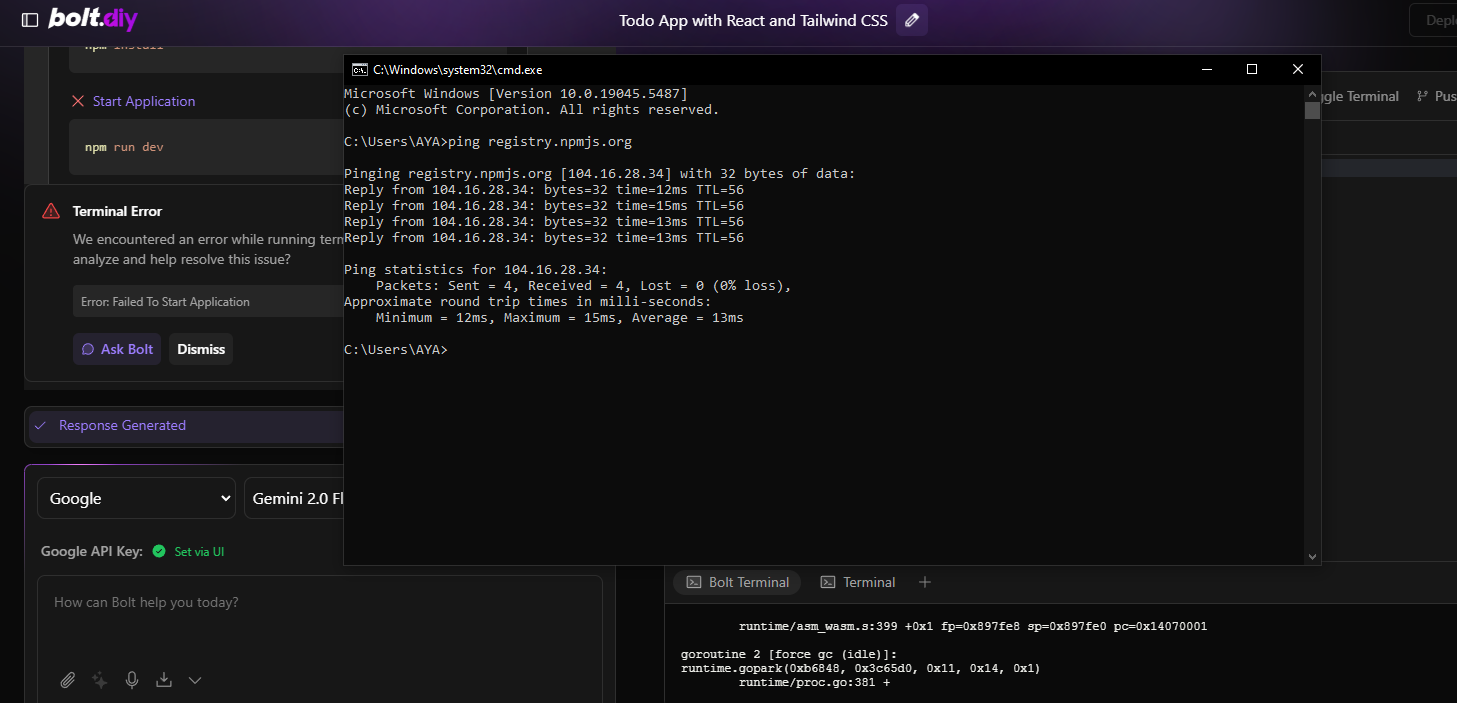
Task: Click the reply line showing time=12ms
Action: tap(544, 190)
